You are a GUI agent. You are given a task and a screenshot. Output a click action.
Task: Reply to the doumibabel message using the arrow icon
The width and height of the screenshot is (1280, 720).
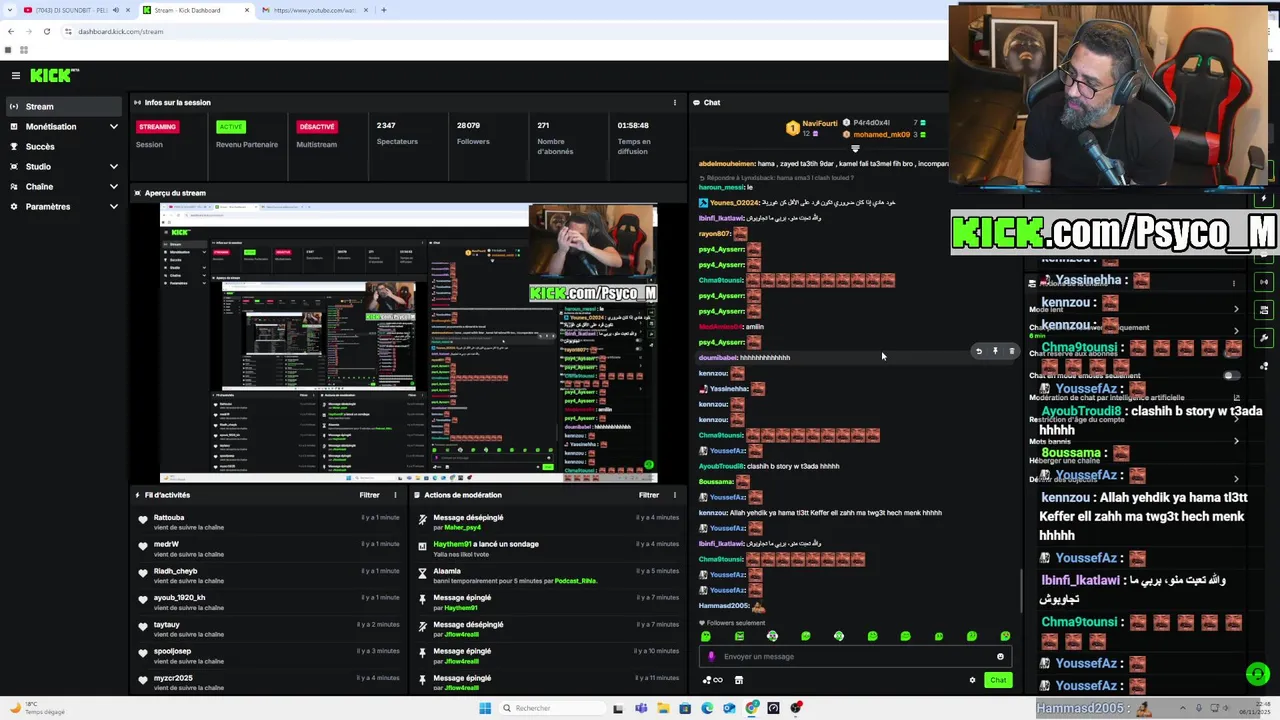point(979,351)
